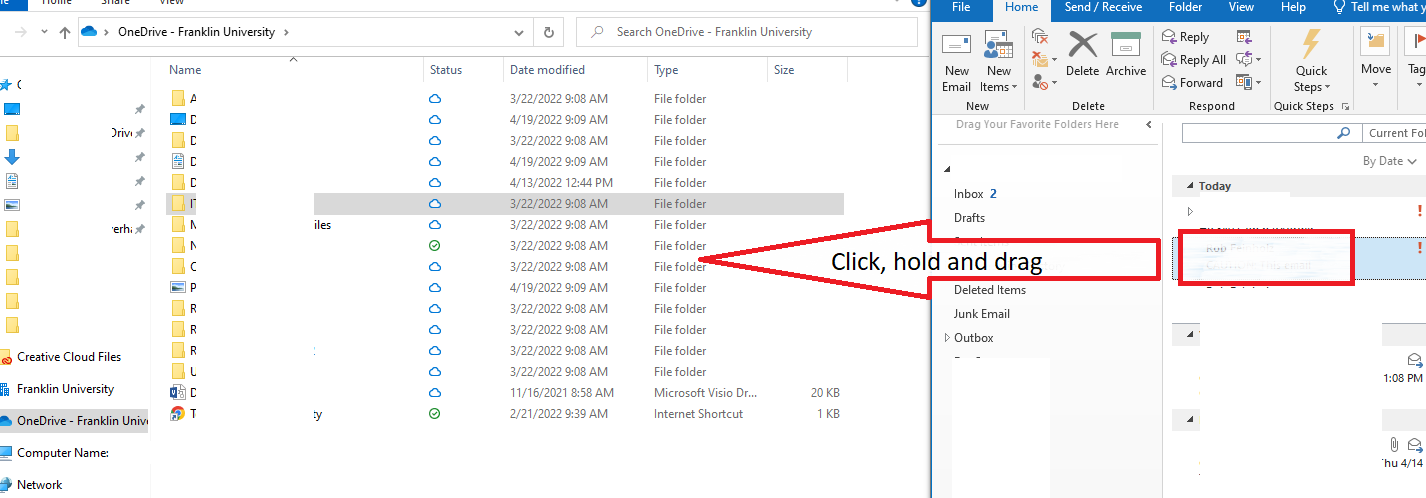Open the File tab in Outlook
This screenshot has height=498, width=1426.
click(x=961, y=8)
